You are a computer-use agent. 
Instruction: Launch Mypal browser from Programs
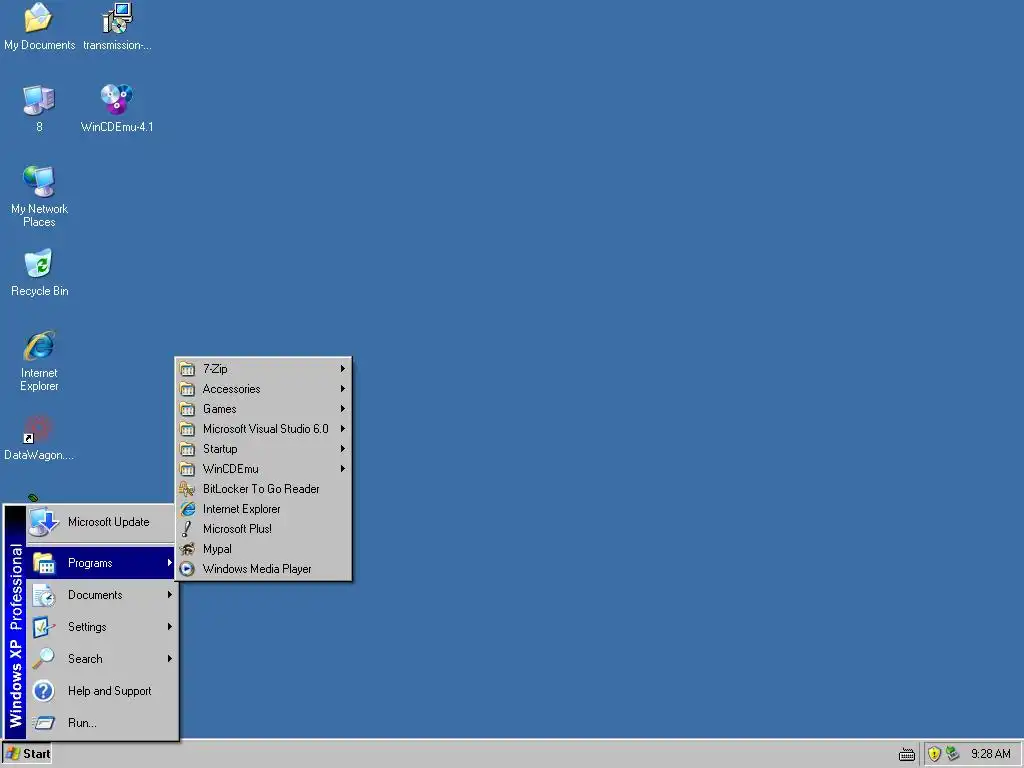click(263, 549)
